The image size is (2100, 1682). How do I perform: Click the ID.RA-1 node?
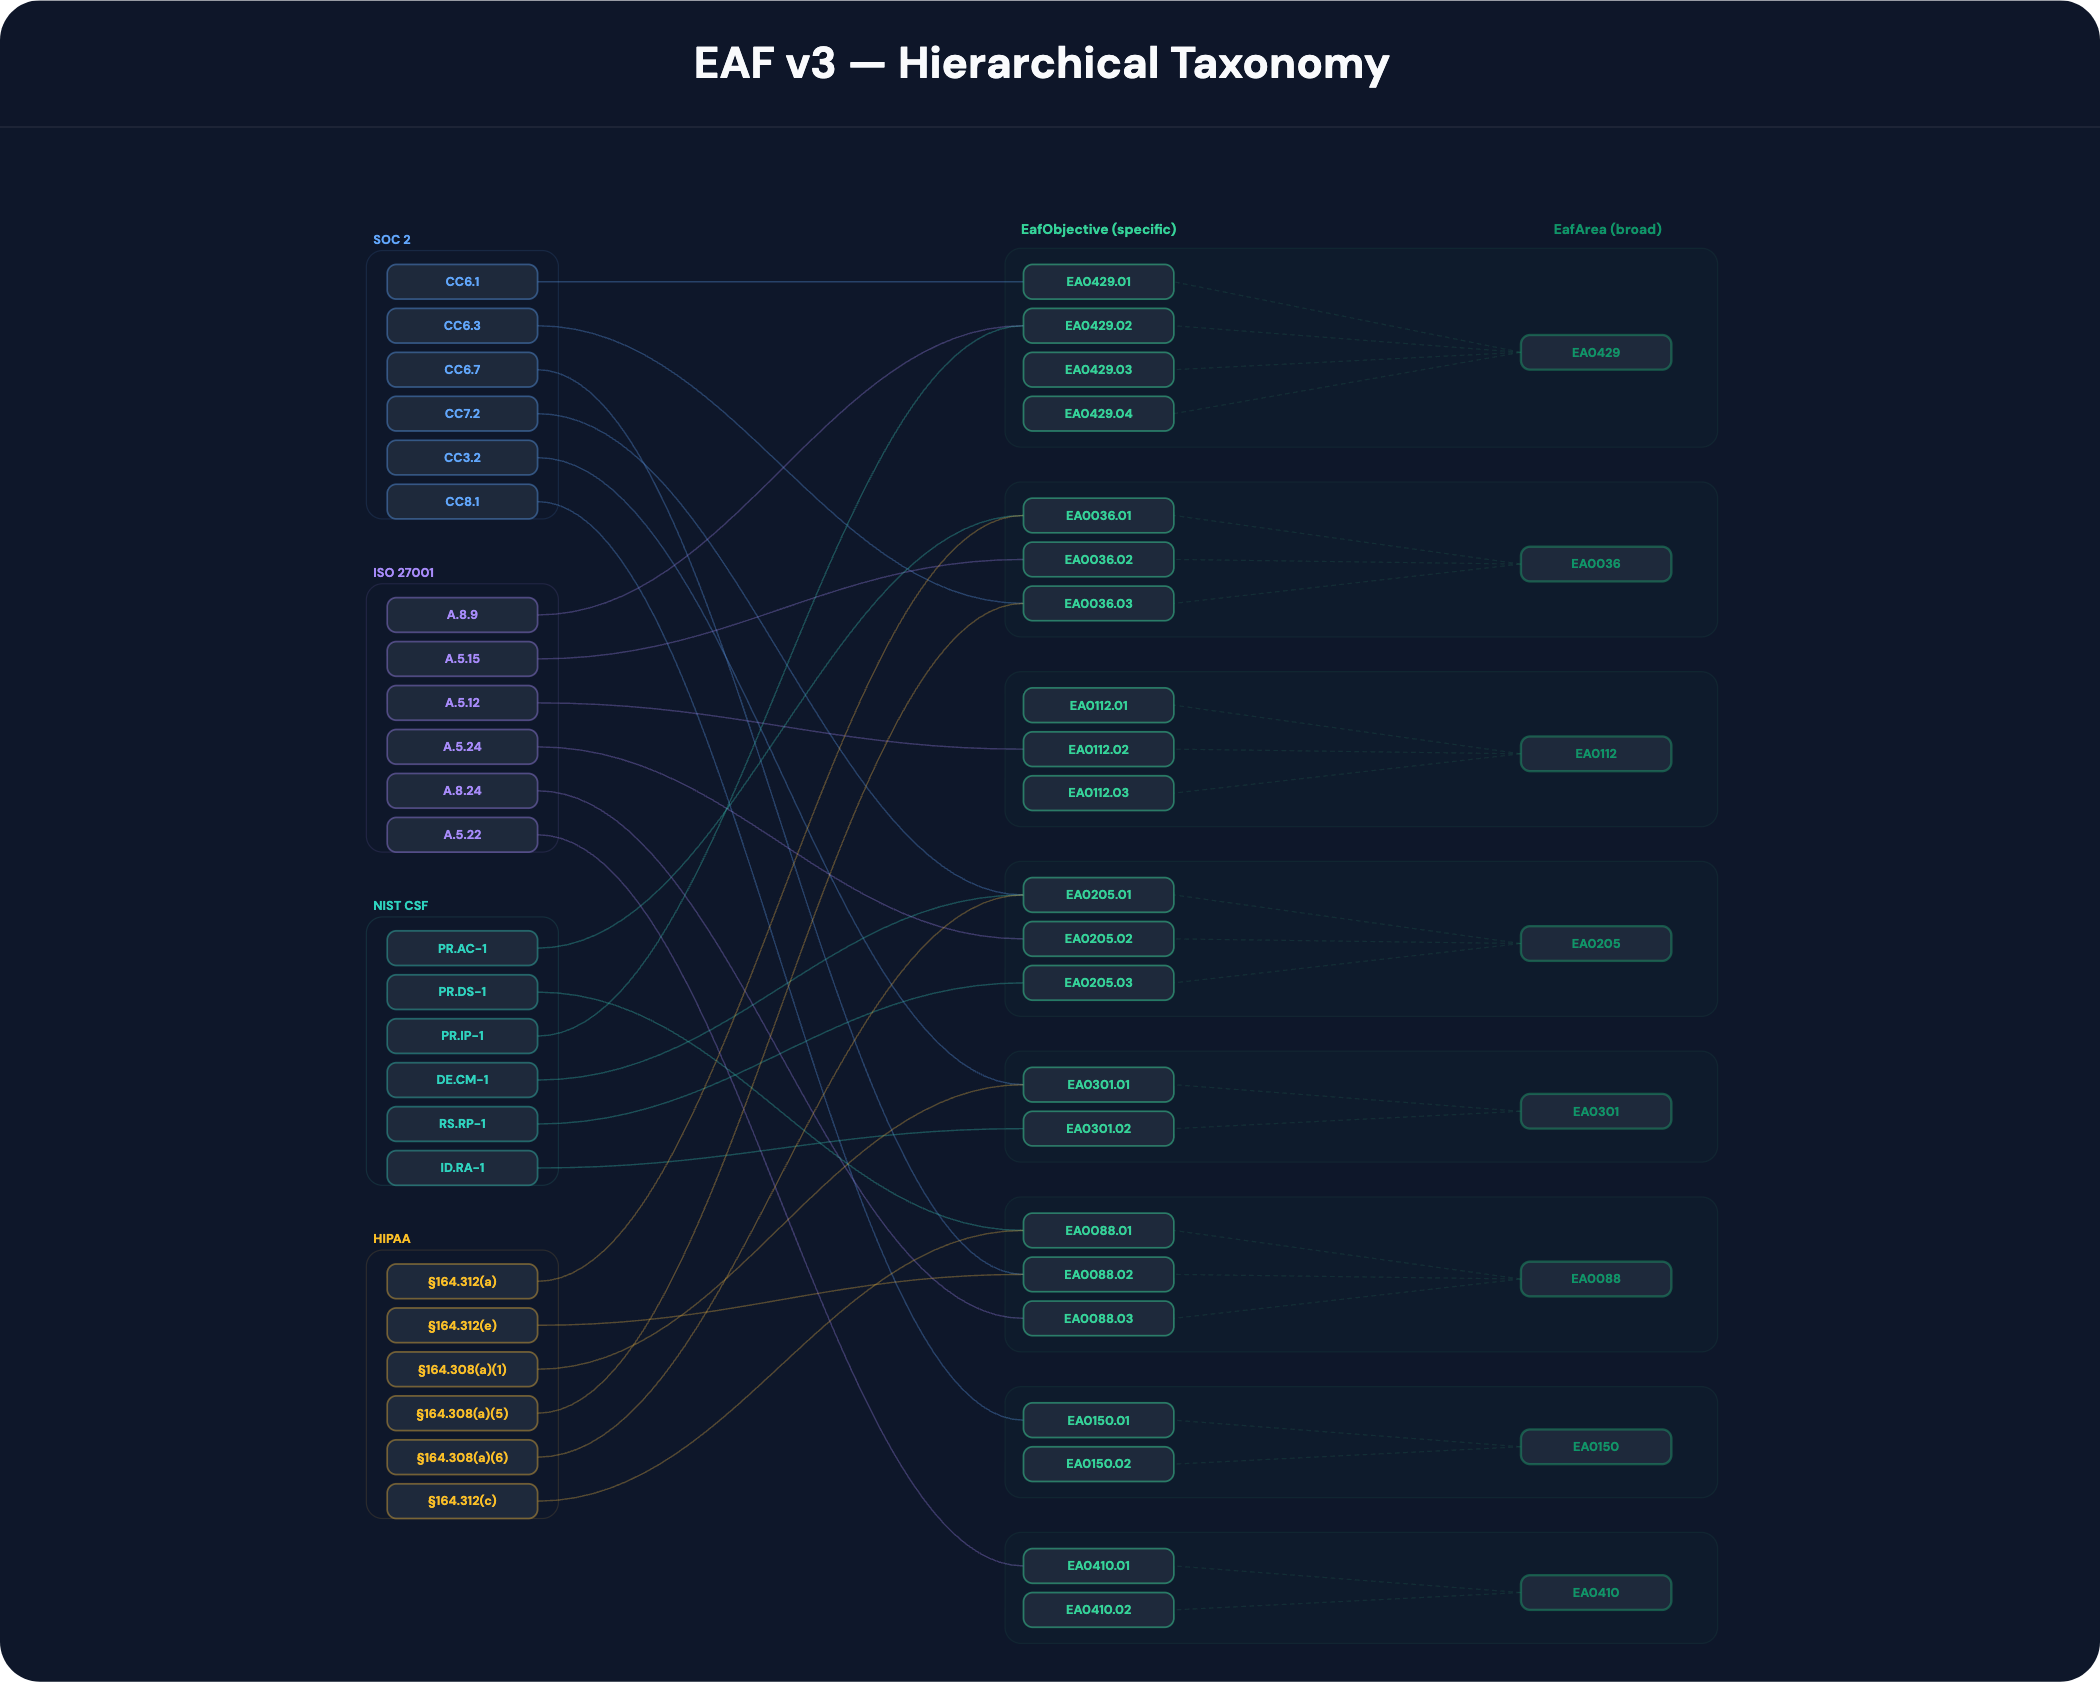pos(462,1168)
